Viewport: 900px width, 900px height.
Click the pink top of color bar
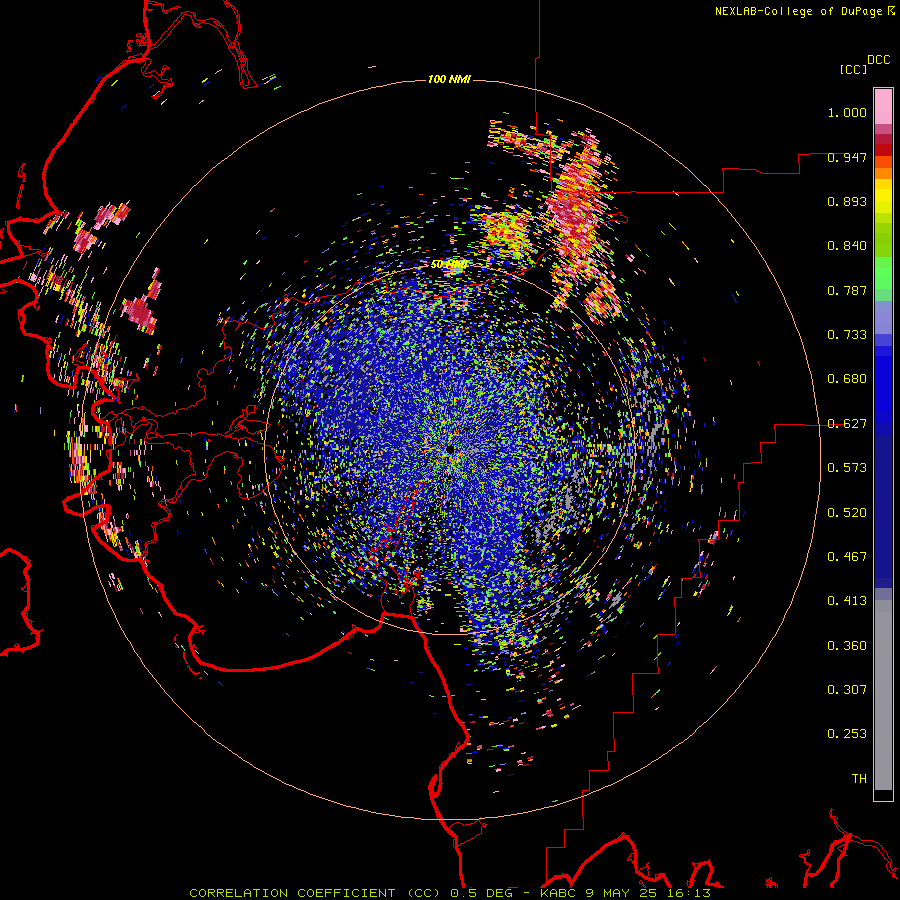pyautogui.click(x=883, y=107)
